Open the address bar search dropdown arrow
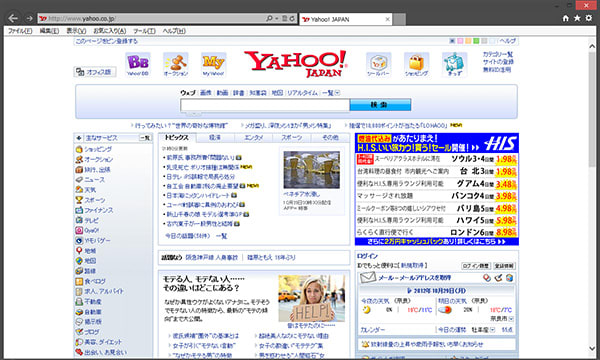The height and width of the screenshot is (360, 600). click(277, 18)
